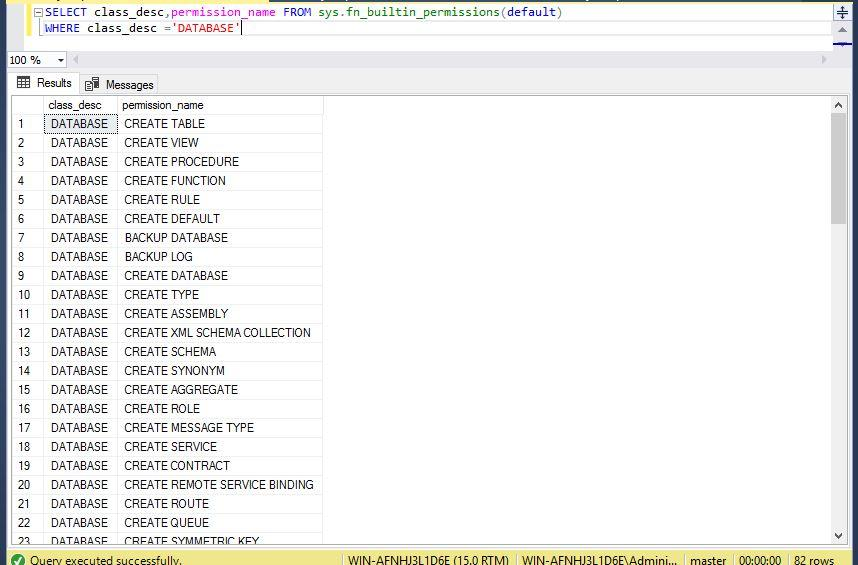Click the CREATE TYPE cell
858x565 pixels.
coord(220,295)
